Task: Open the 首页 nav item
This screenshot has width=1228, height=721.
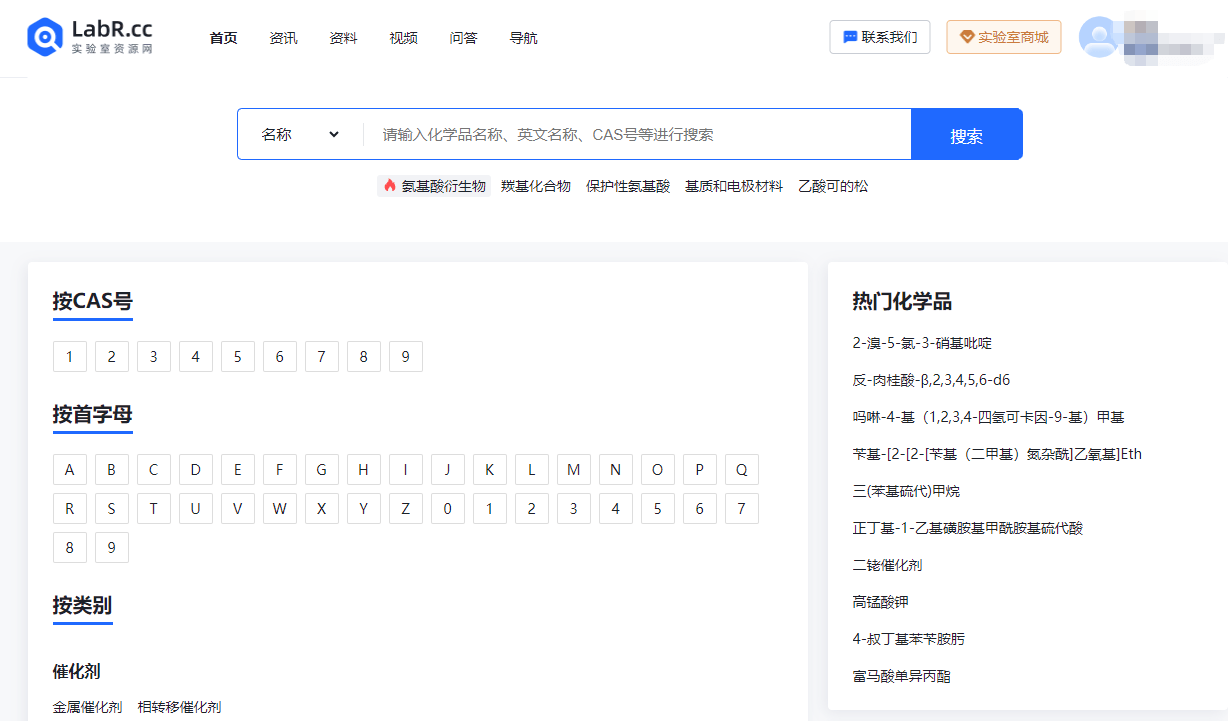Action: 224,38
